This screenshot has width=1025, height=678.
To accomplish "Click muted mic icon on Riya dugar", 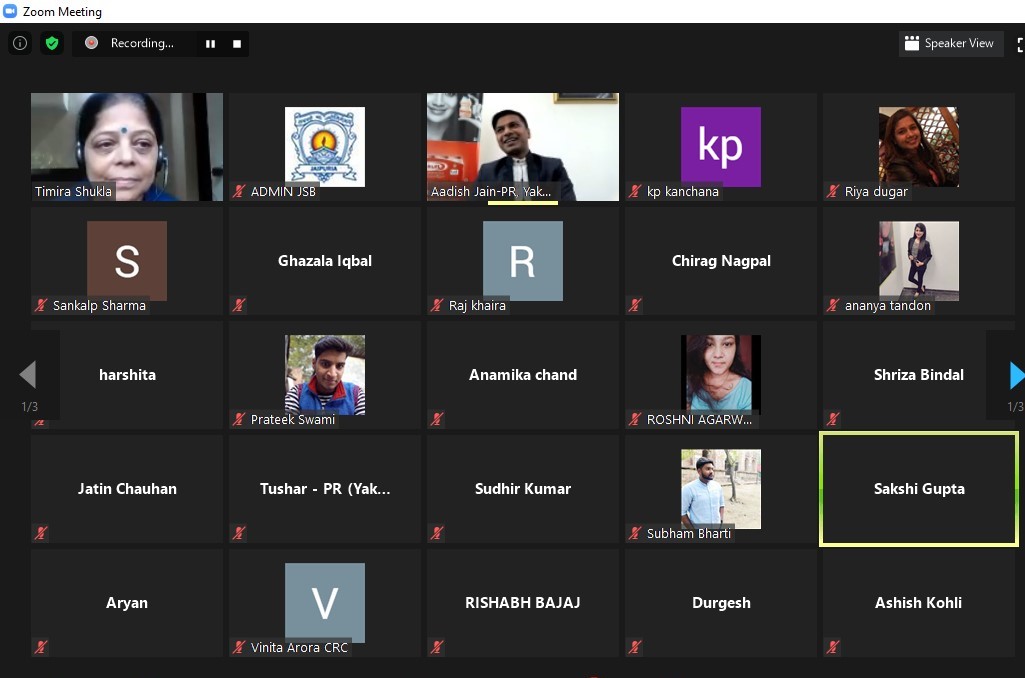I will [833, 191].
